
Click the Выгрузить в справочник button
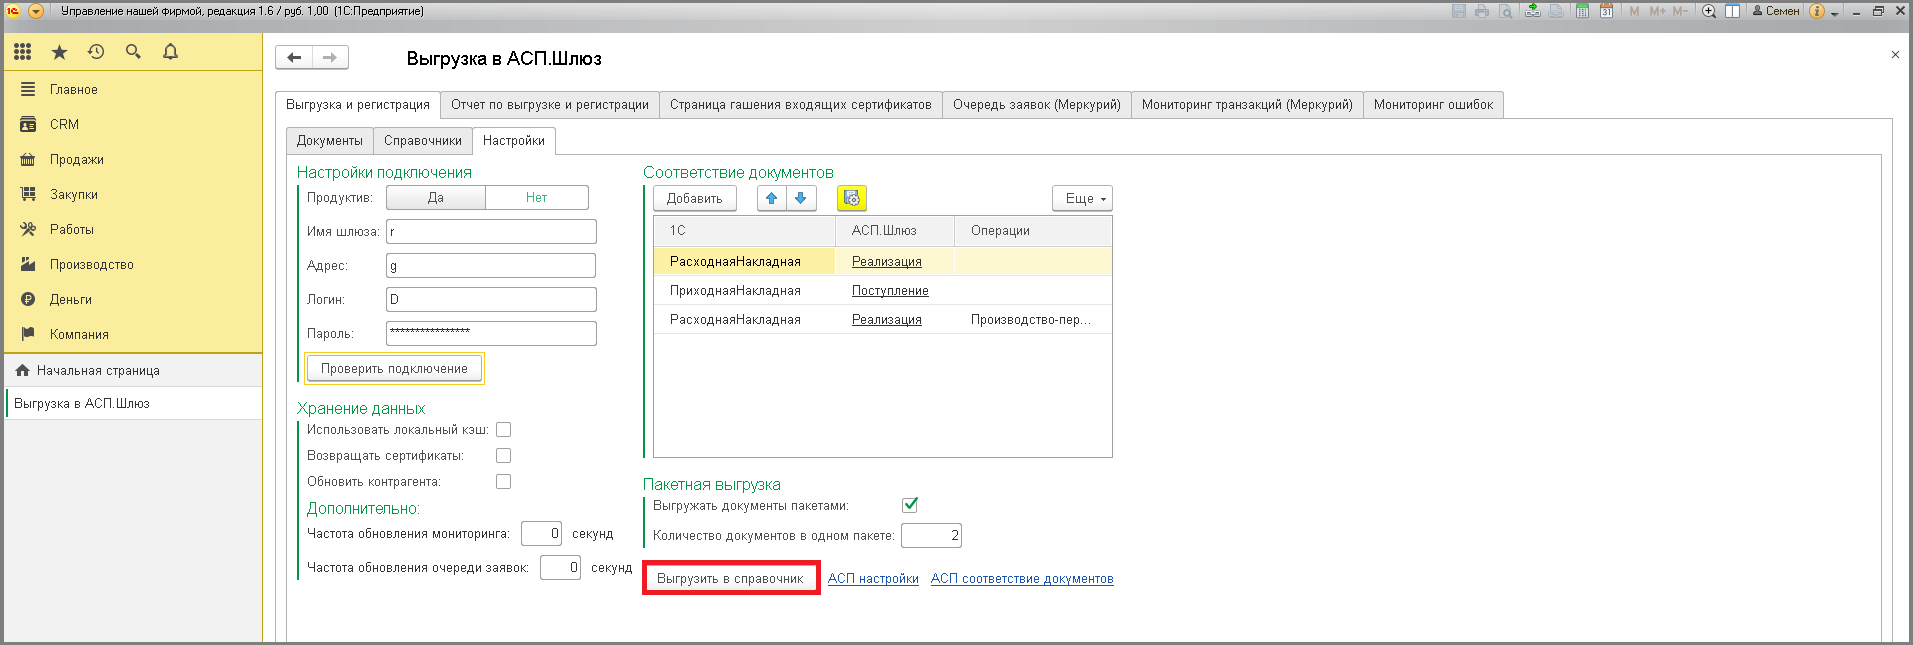pyautogui.click(x=730, y=579)
